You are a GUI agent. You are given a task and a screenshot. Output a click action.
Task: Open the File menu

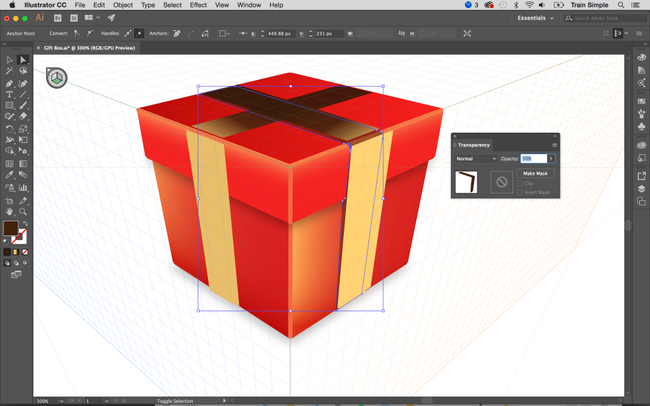coord(80,5)
